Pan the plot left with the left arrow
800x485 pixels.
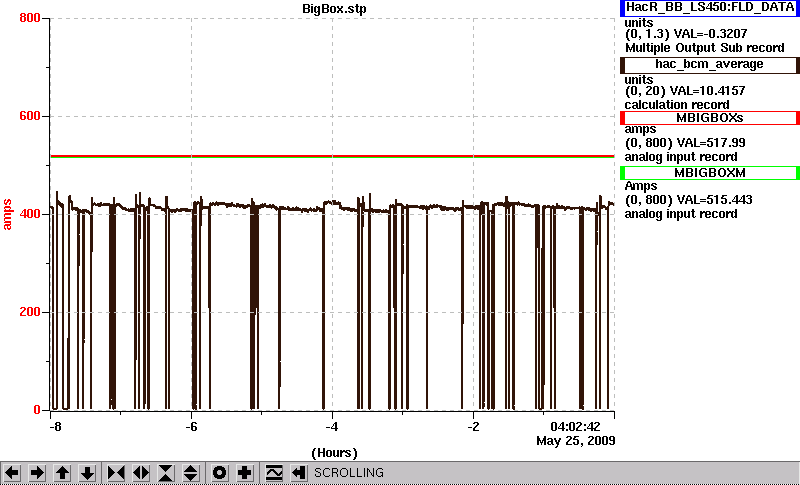click(12, 473)
